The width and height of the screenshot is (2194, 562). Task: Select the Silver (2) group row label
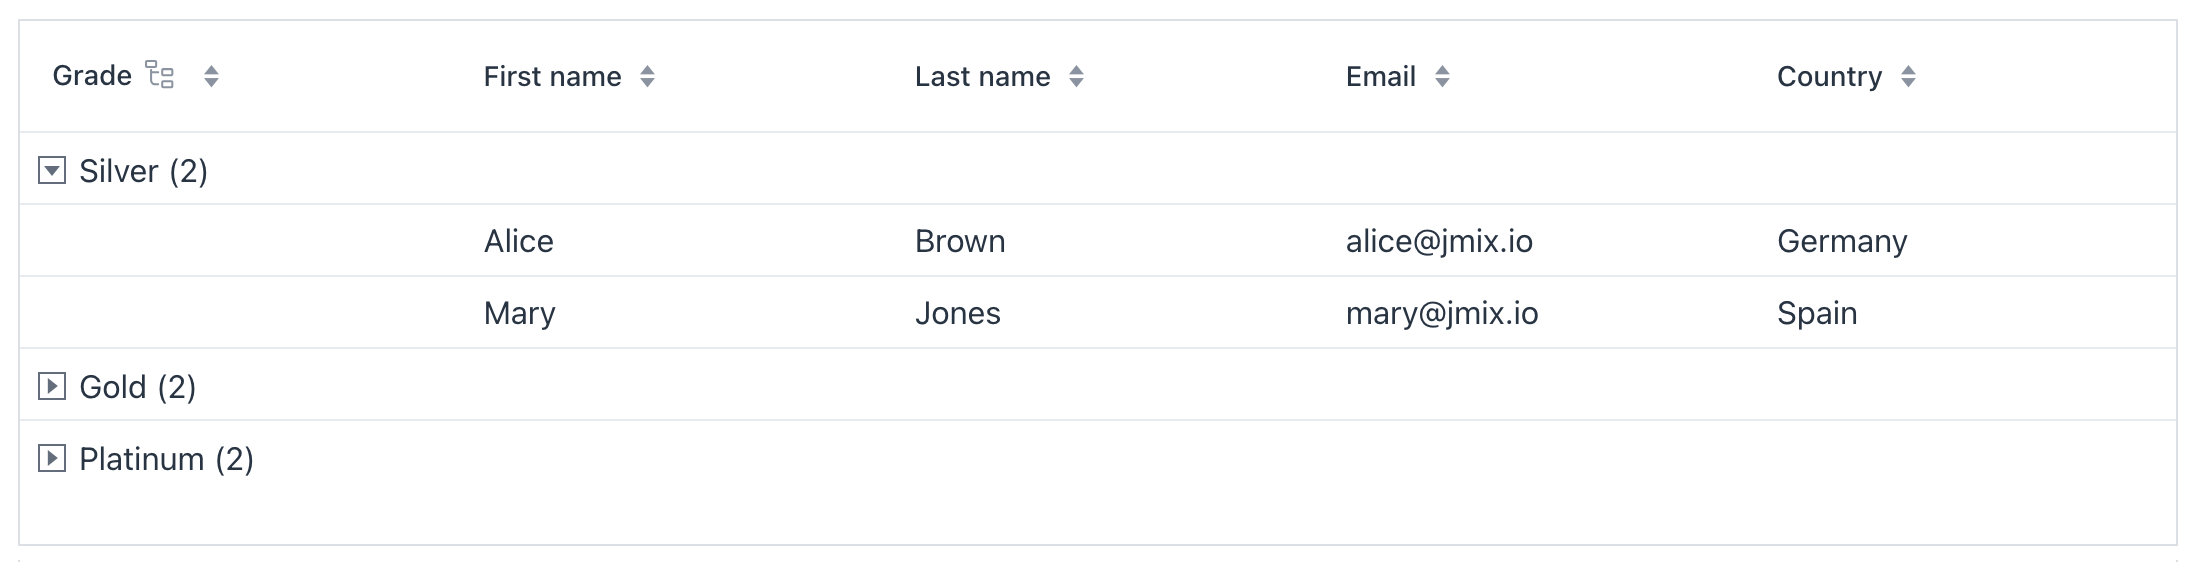[x=143, y=171]
